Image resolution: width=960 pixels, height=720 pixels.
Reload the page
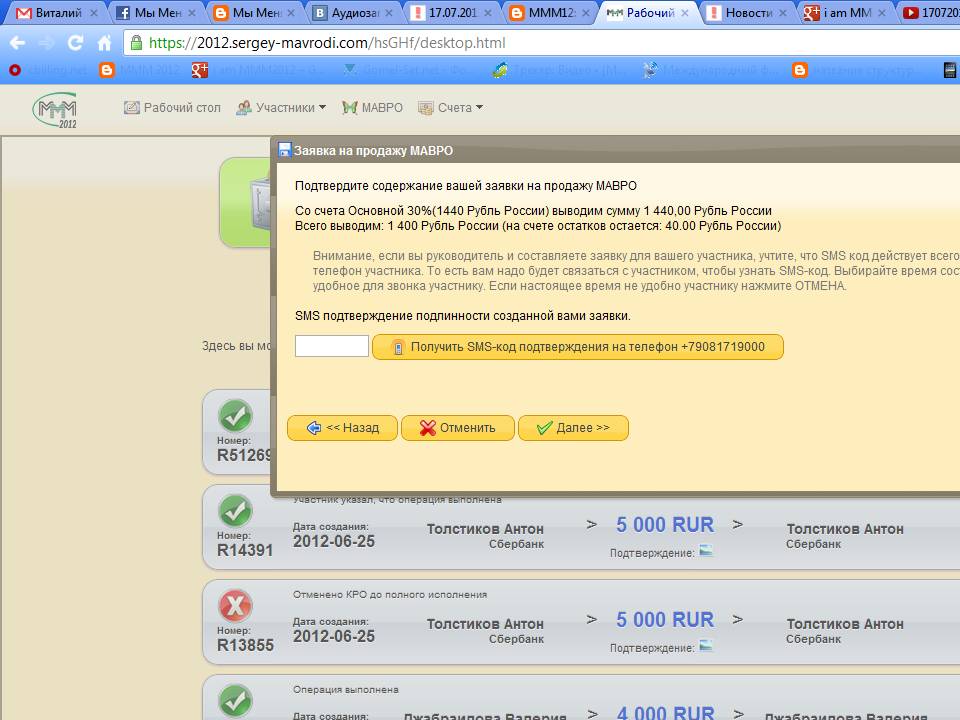pos(75,43)
